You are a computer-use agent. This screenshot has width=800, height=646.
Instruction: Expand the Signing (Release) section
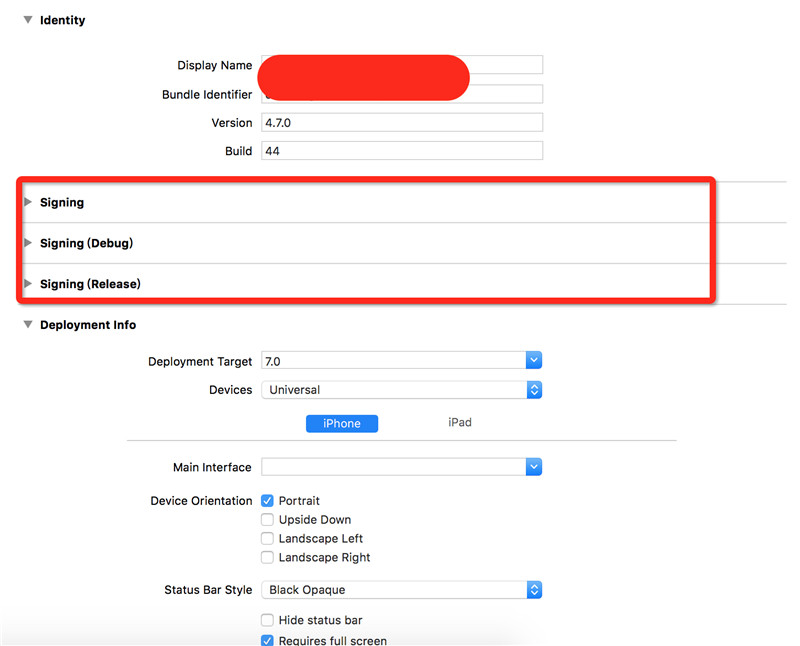point(28,284)
